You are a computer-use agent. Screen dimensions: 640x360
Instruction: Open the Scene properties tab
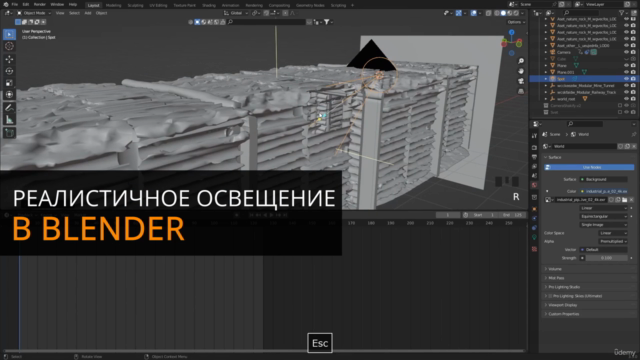point(534,176)
